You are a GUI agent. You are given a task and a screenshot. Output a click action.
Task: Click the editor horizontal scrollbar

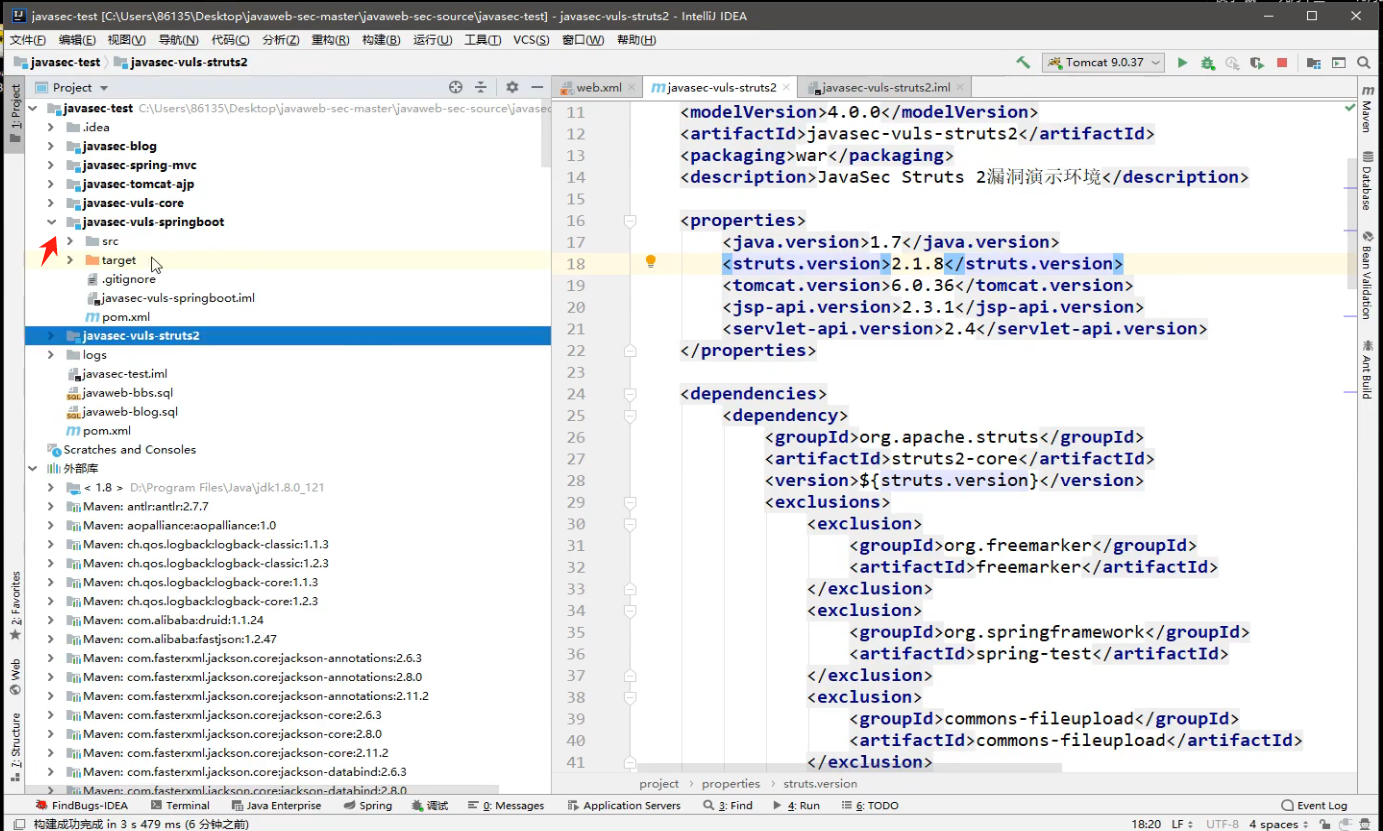[x=849, y=767]
